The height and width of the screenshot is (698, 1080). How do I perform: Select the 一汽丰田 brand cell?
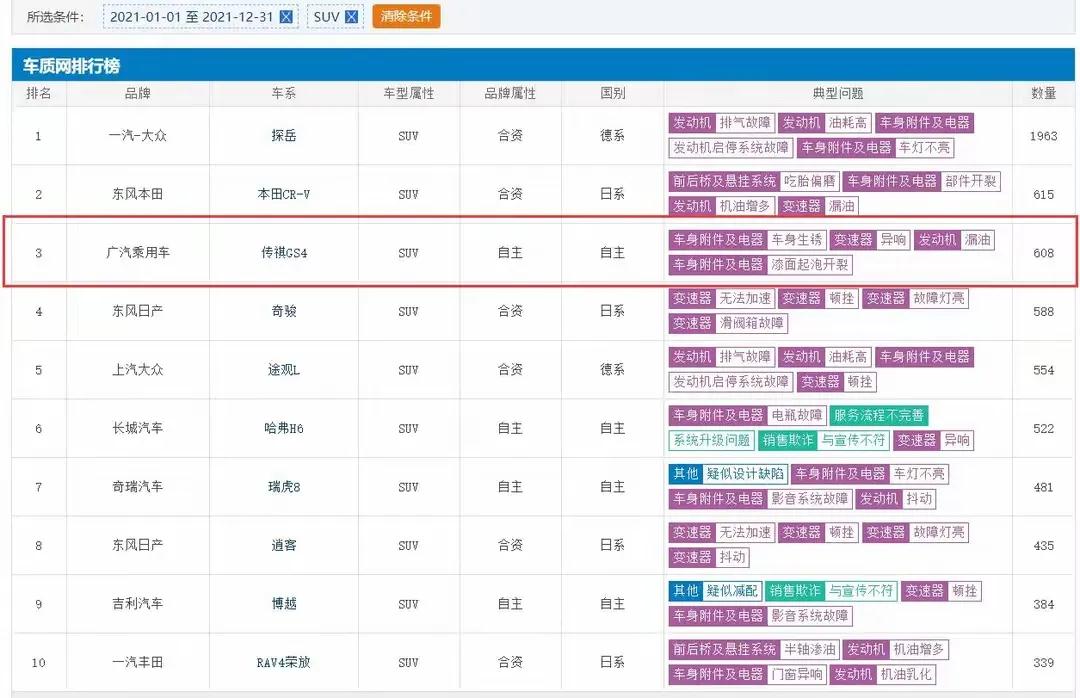tap(138, 662)
